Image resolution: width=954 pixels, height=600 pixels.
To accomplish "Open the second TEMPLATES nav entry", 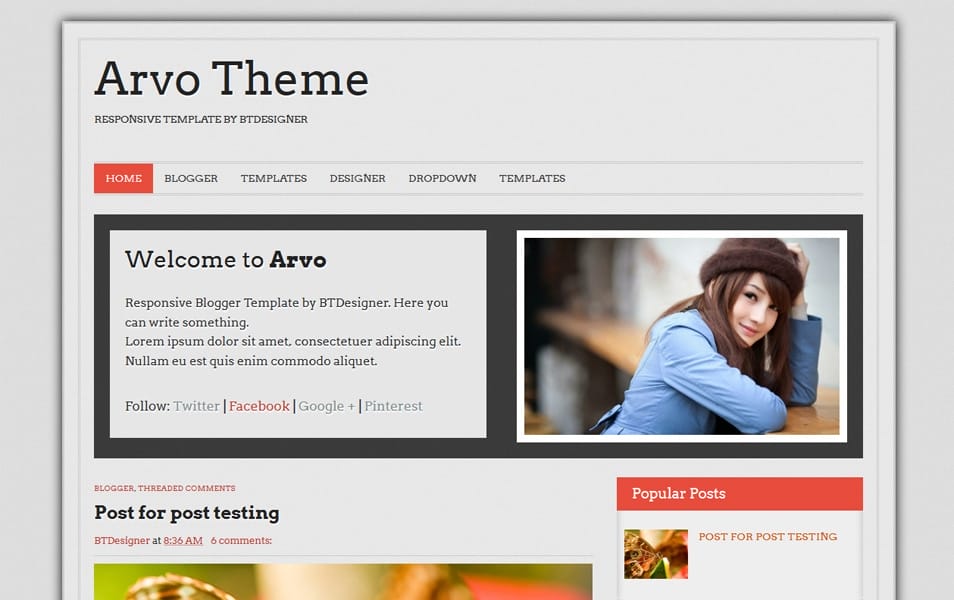I will coord(532,178).
